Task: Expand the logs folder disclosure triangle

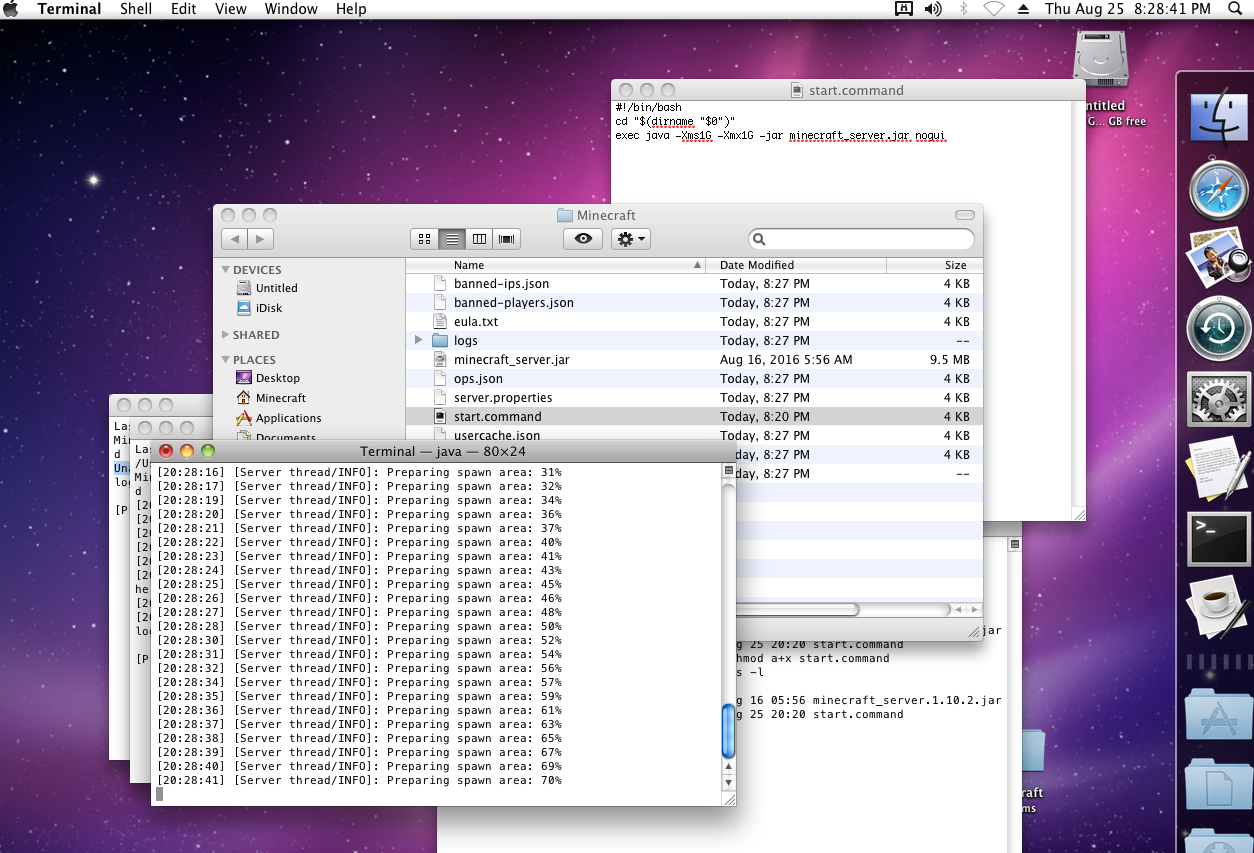Action: coord(418,341)
